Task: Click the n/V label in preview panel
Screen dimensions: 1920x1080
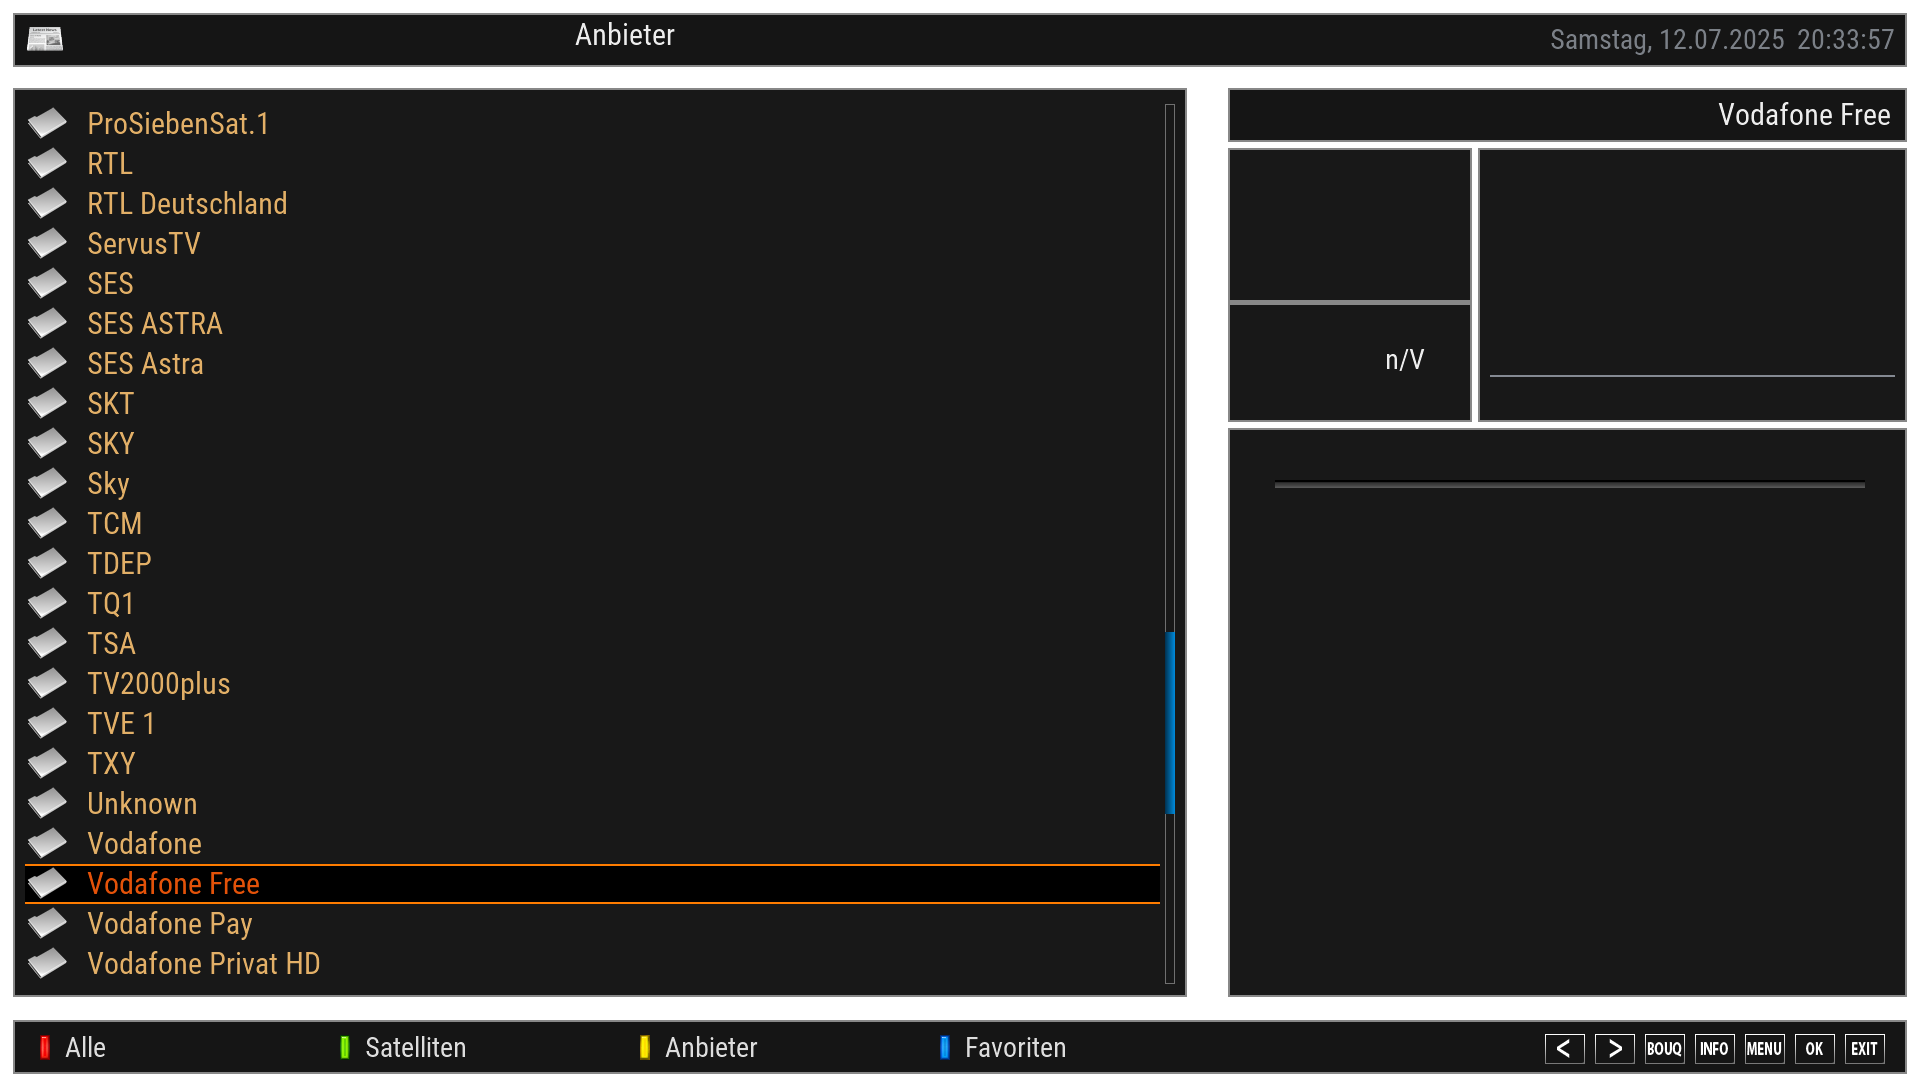Action: coord(1404,360)
